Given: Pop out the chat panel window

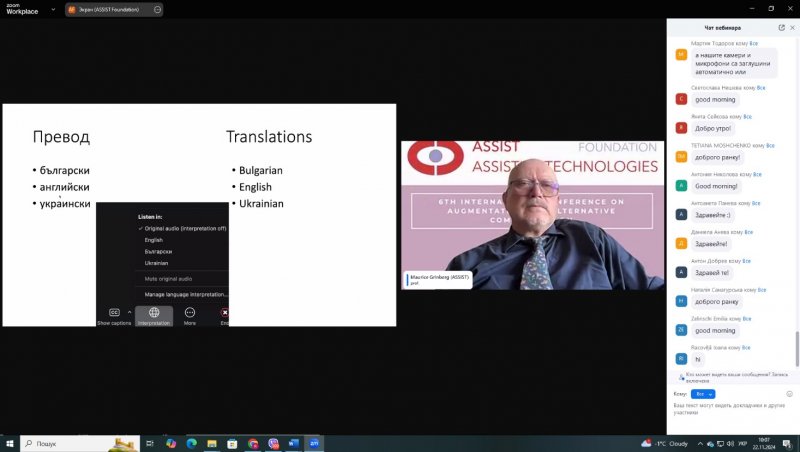Looking at the screenshot, I should pyautogui.click(x=781, y=27).
